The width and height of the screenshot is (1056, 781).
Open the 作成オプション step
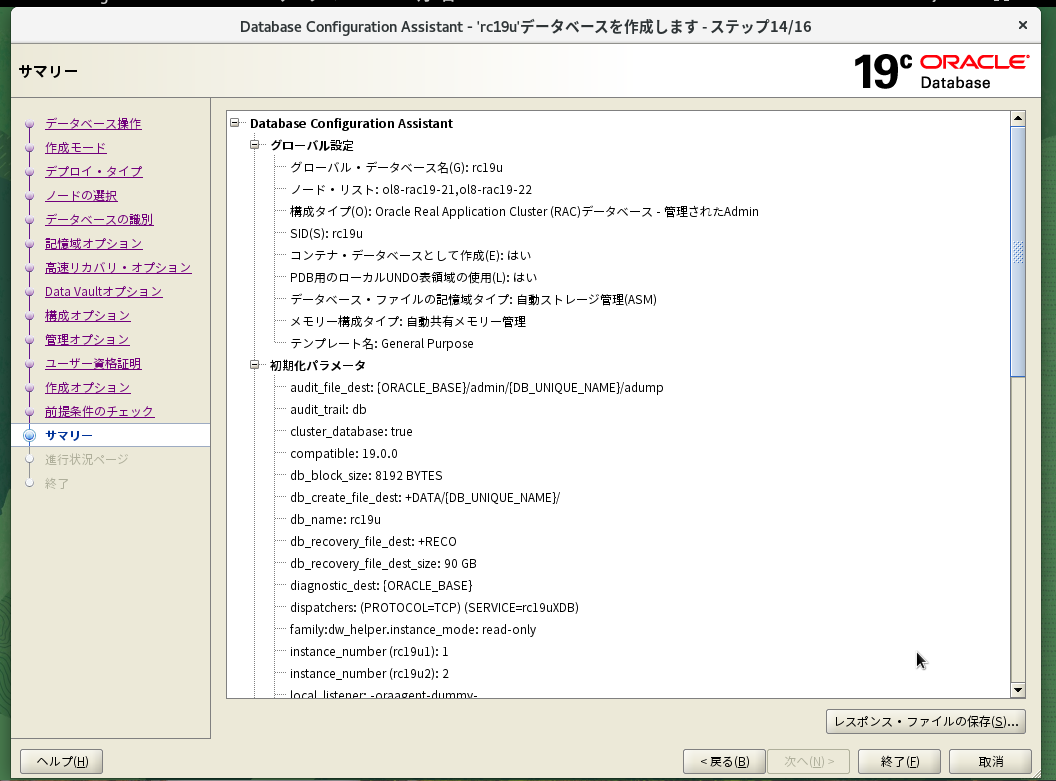[x=88, y=388]
